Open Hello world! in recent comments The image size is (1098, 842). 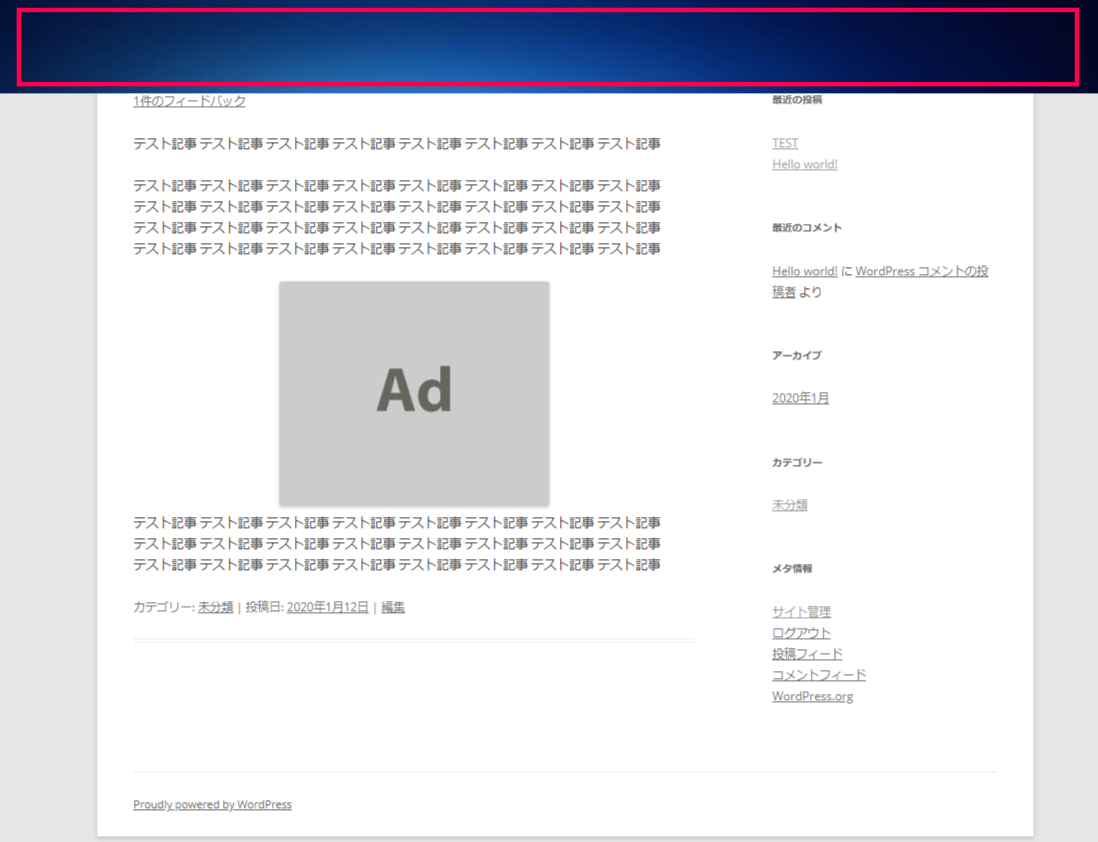[x=805, y=271]
